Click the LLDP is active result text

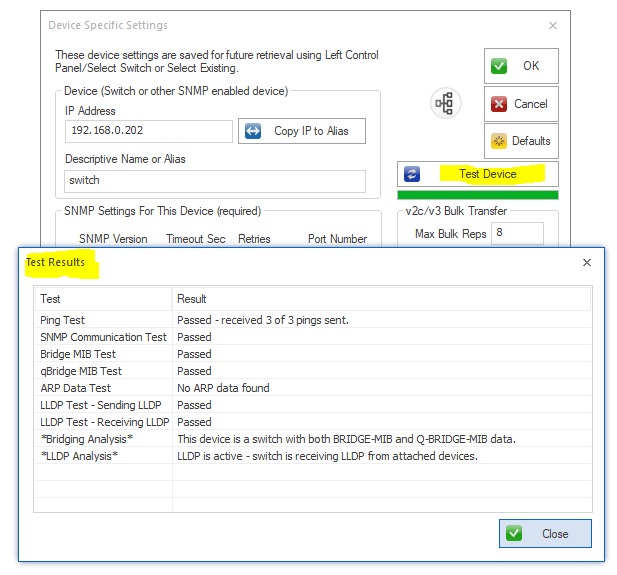coord(327,456)
